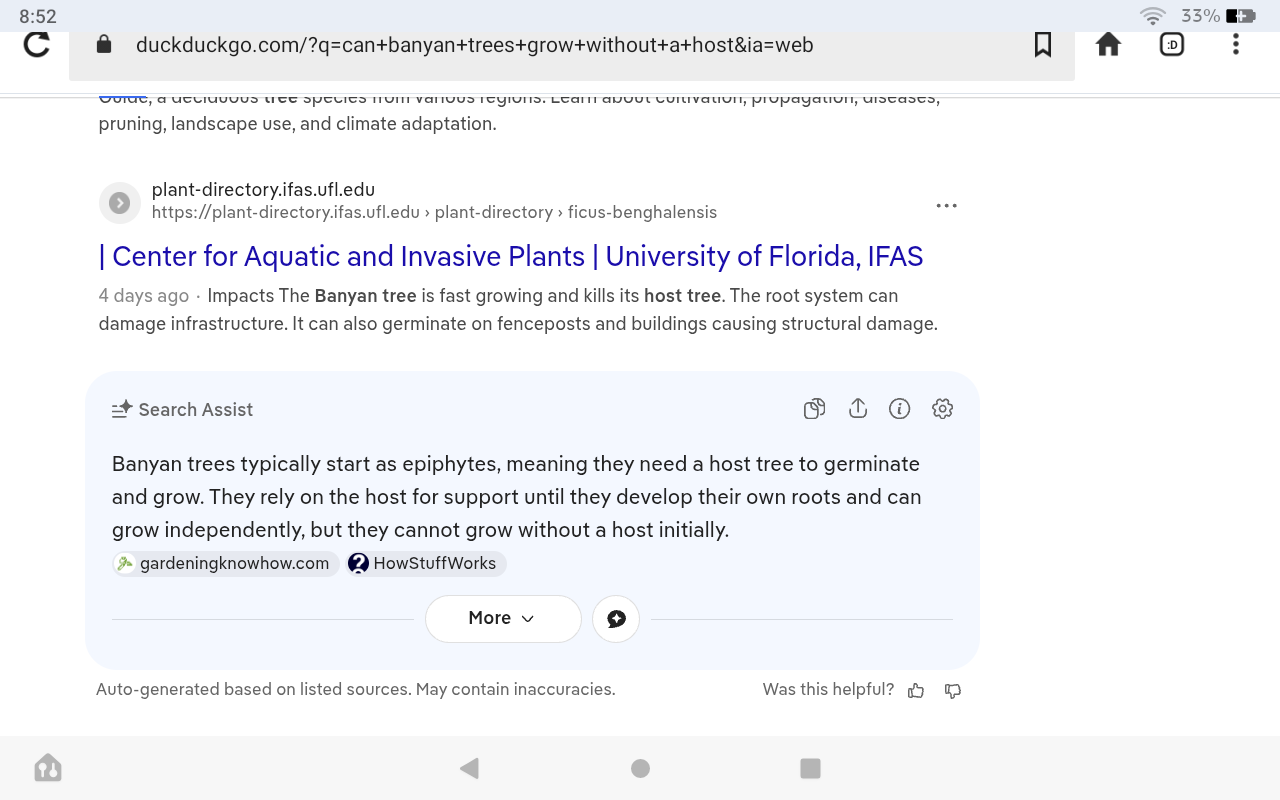This screenshot has height=800, width=1280.
Task: Tap the plant-directory.ifas.ufl.edu site favicon
Action: point(119,203)
